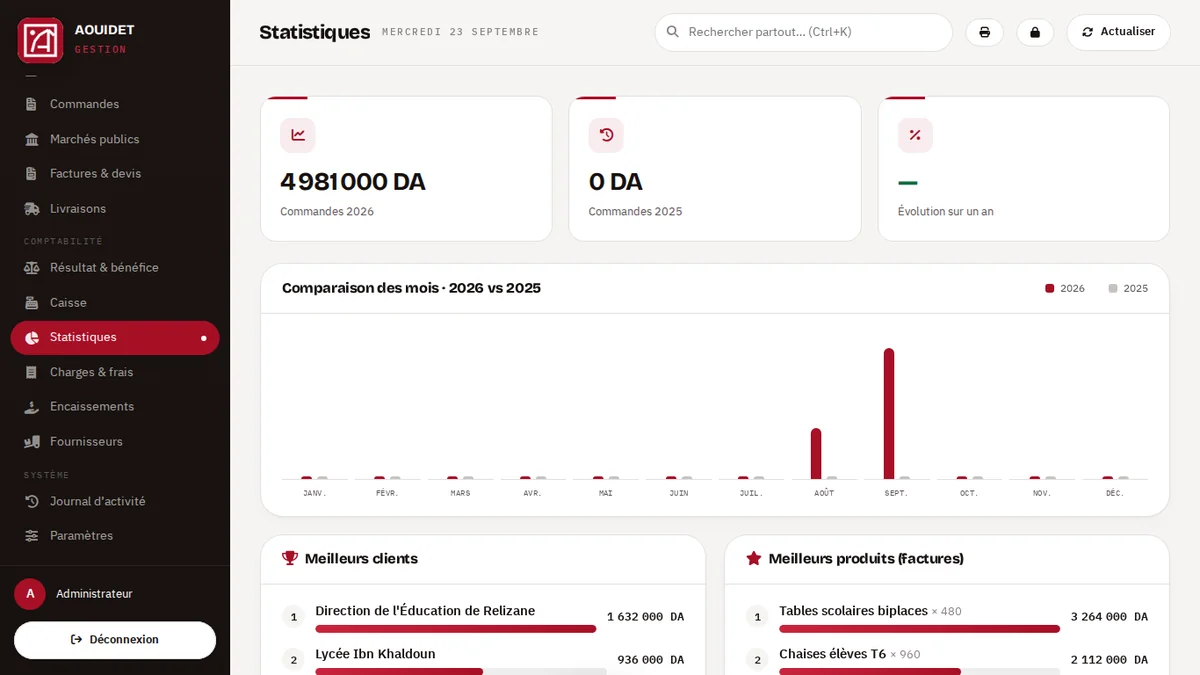
Task: Click the chart-line icon on Commandes 2026 card
Action: pyautogui.click(x=298, y=135)
